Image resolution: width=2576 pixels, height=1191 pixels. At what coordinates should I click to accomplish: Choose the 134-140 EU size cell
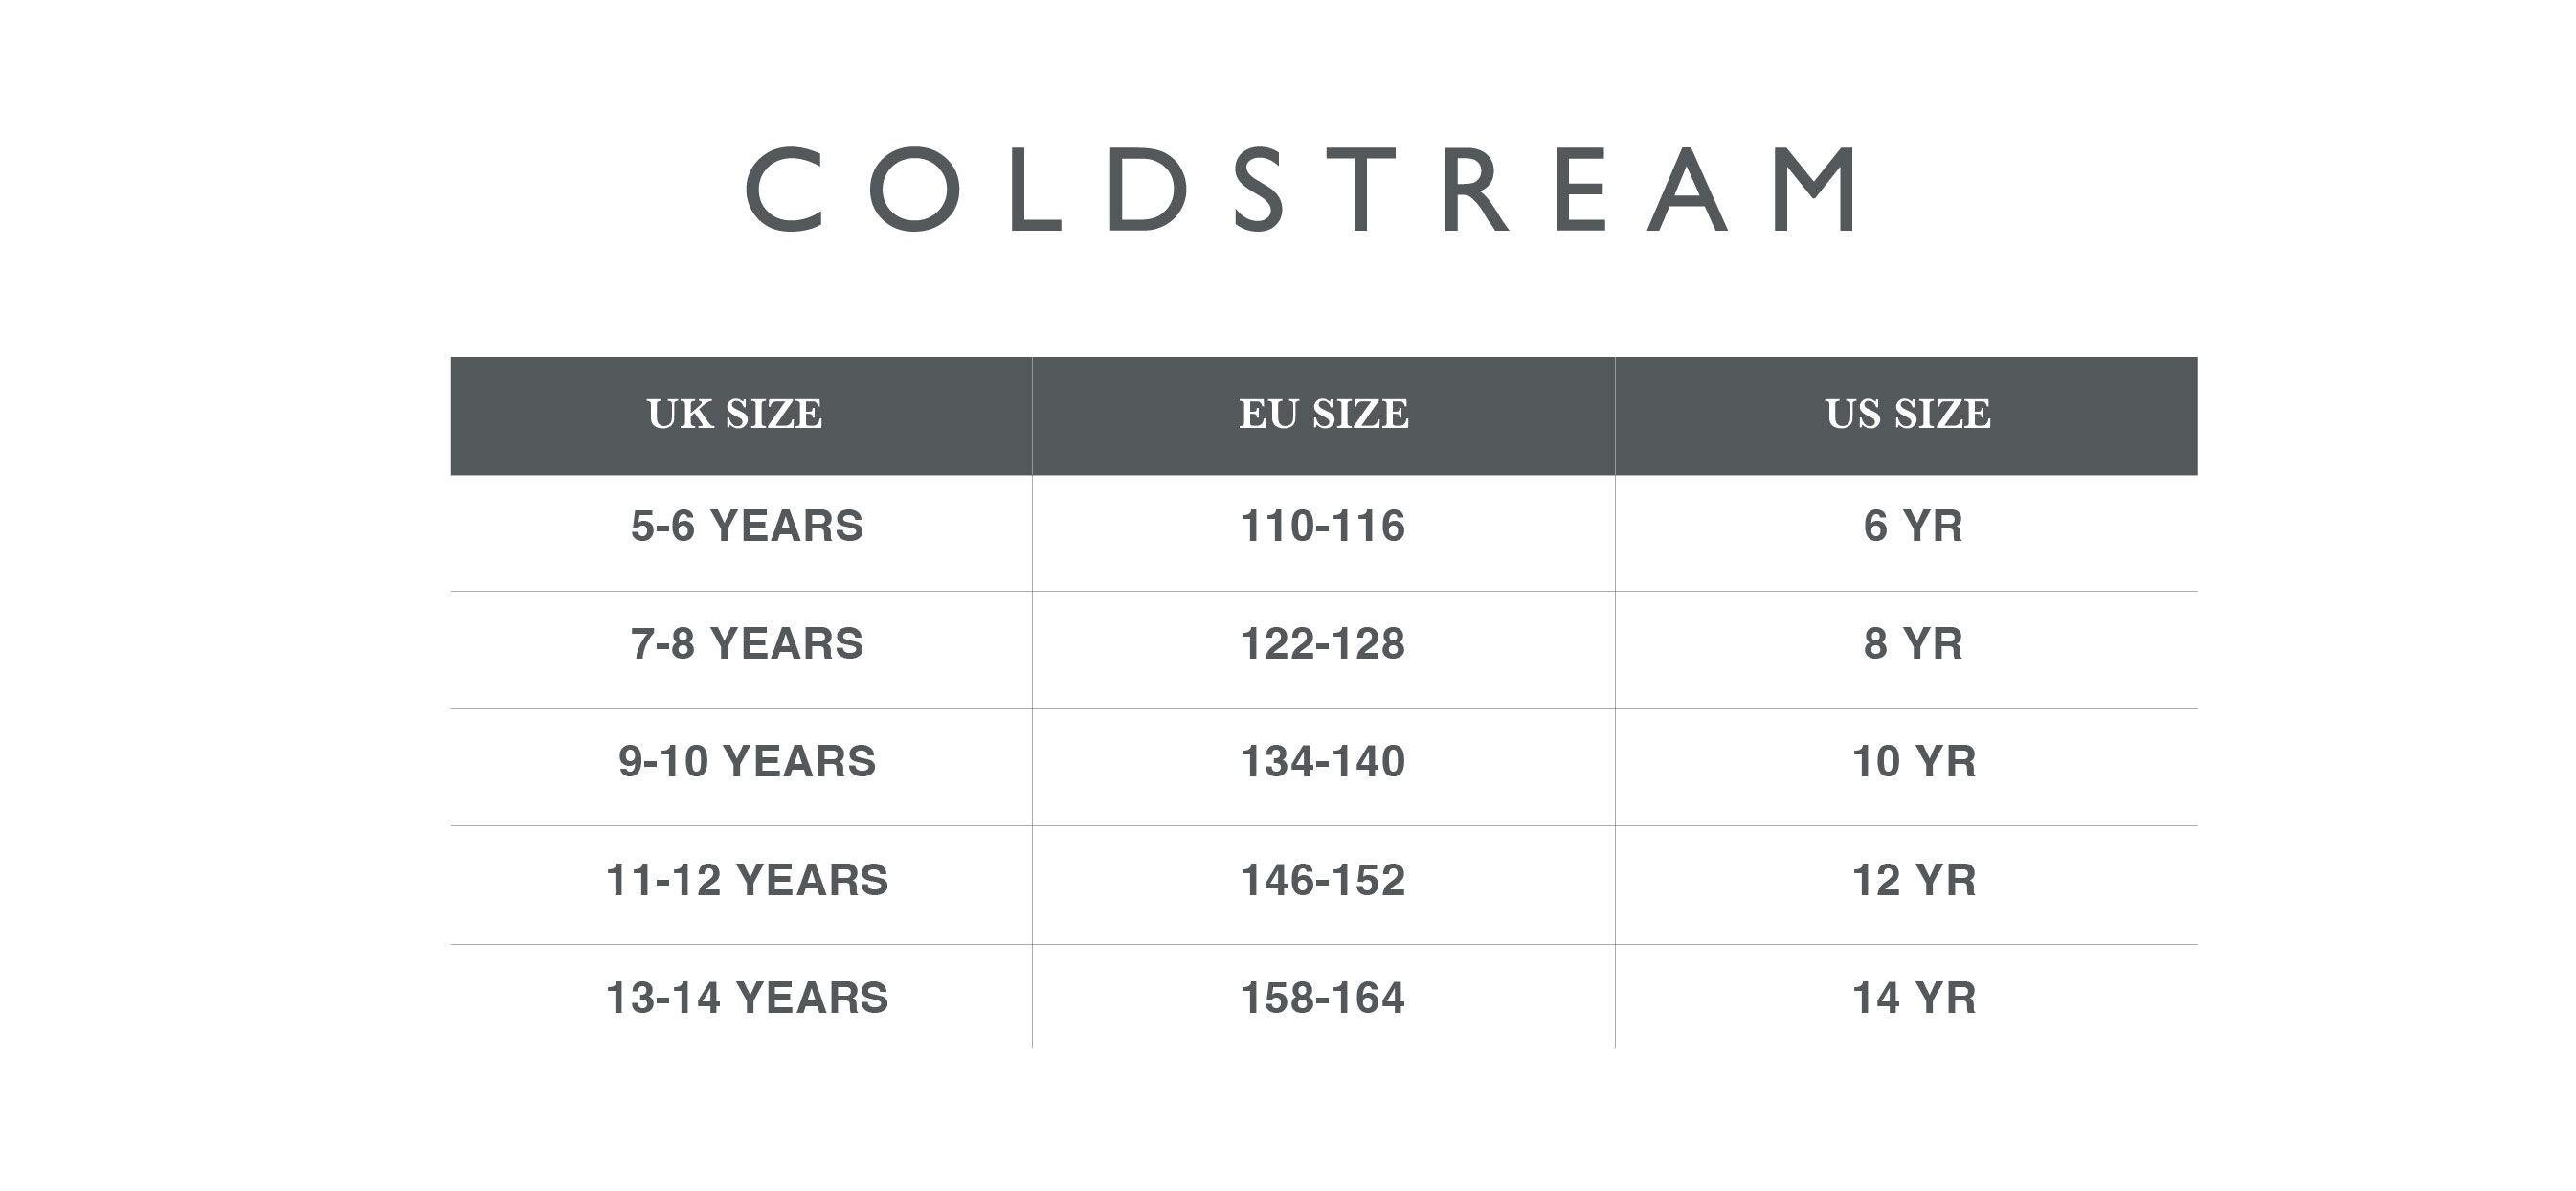coord(1323,762)
